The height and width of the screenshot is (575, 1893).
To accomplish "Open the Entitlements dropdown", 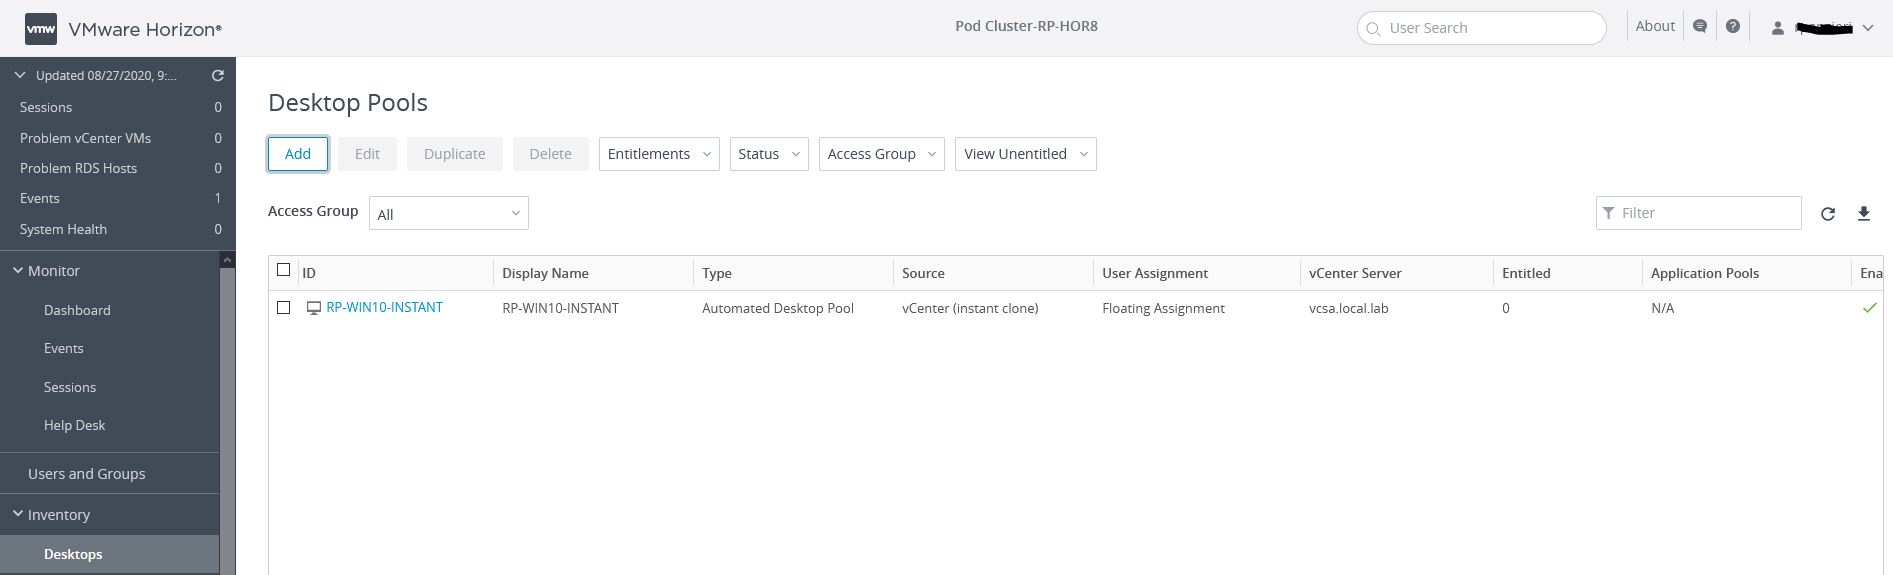I will tap(659, 154).
